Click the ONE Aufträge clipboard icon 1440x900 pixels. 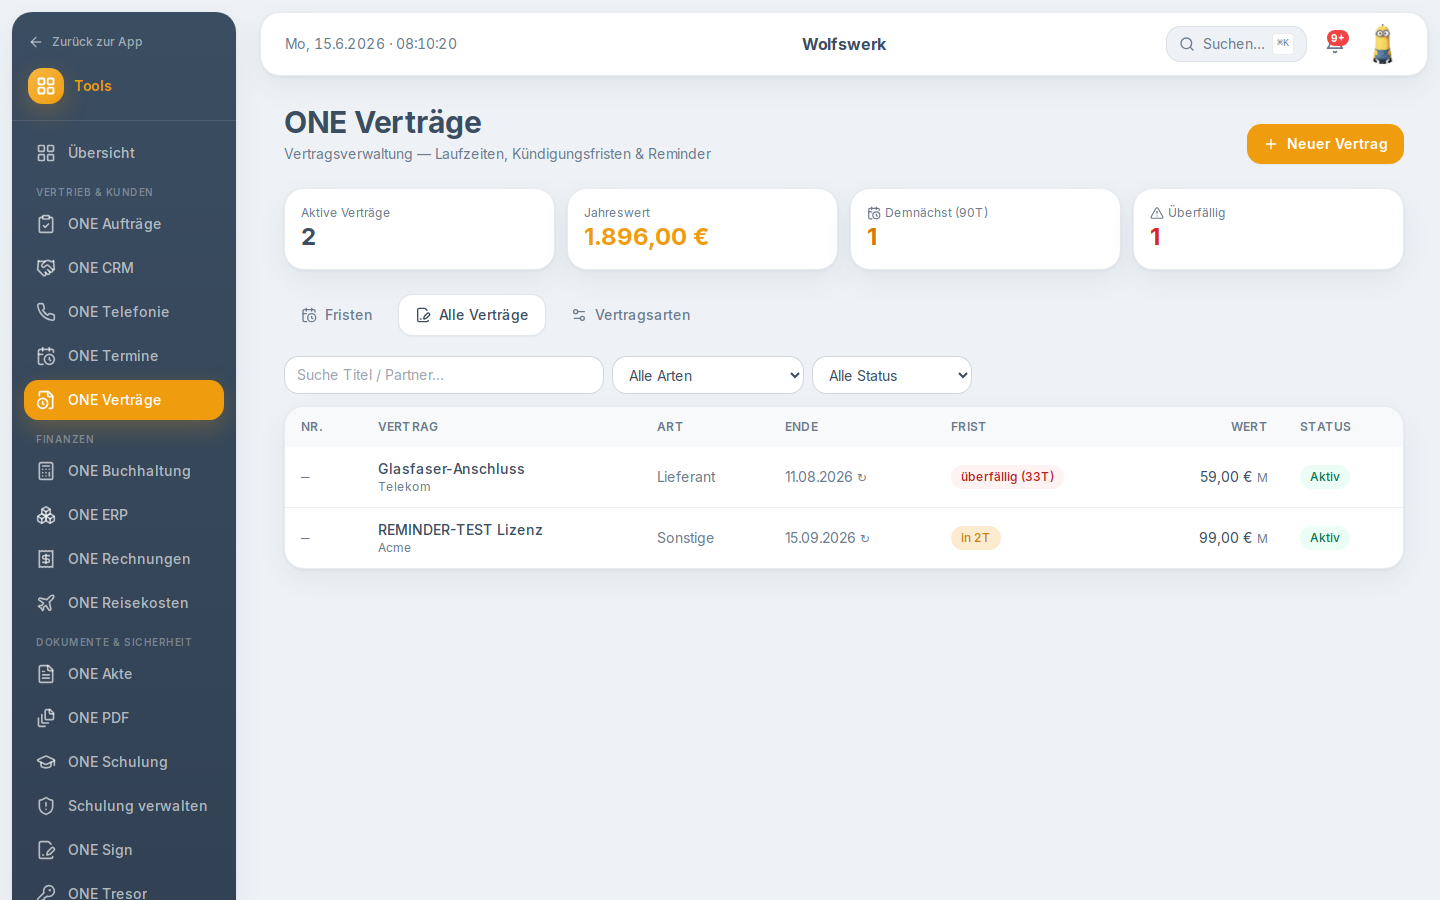[46, 224]
